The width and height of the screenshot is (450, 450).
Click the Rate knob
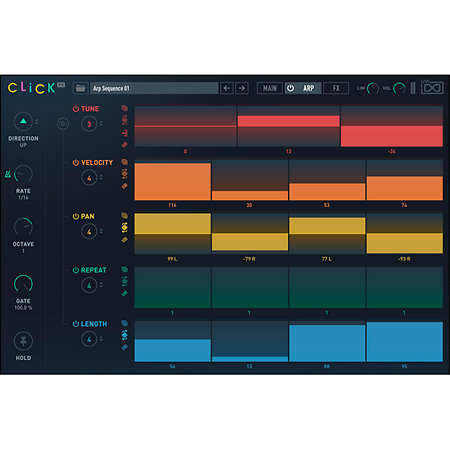(23, 174)
